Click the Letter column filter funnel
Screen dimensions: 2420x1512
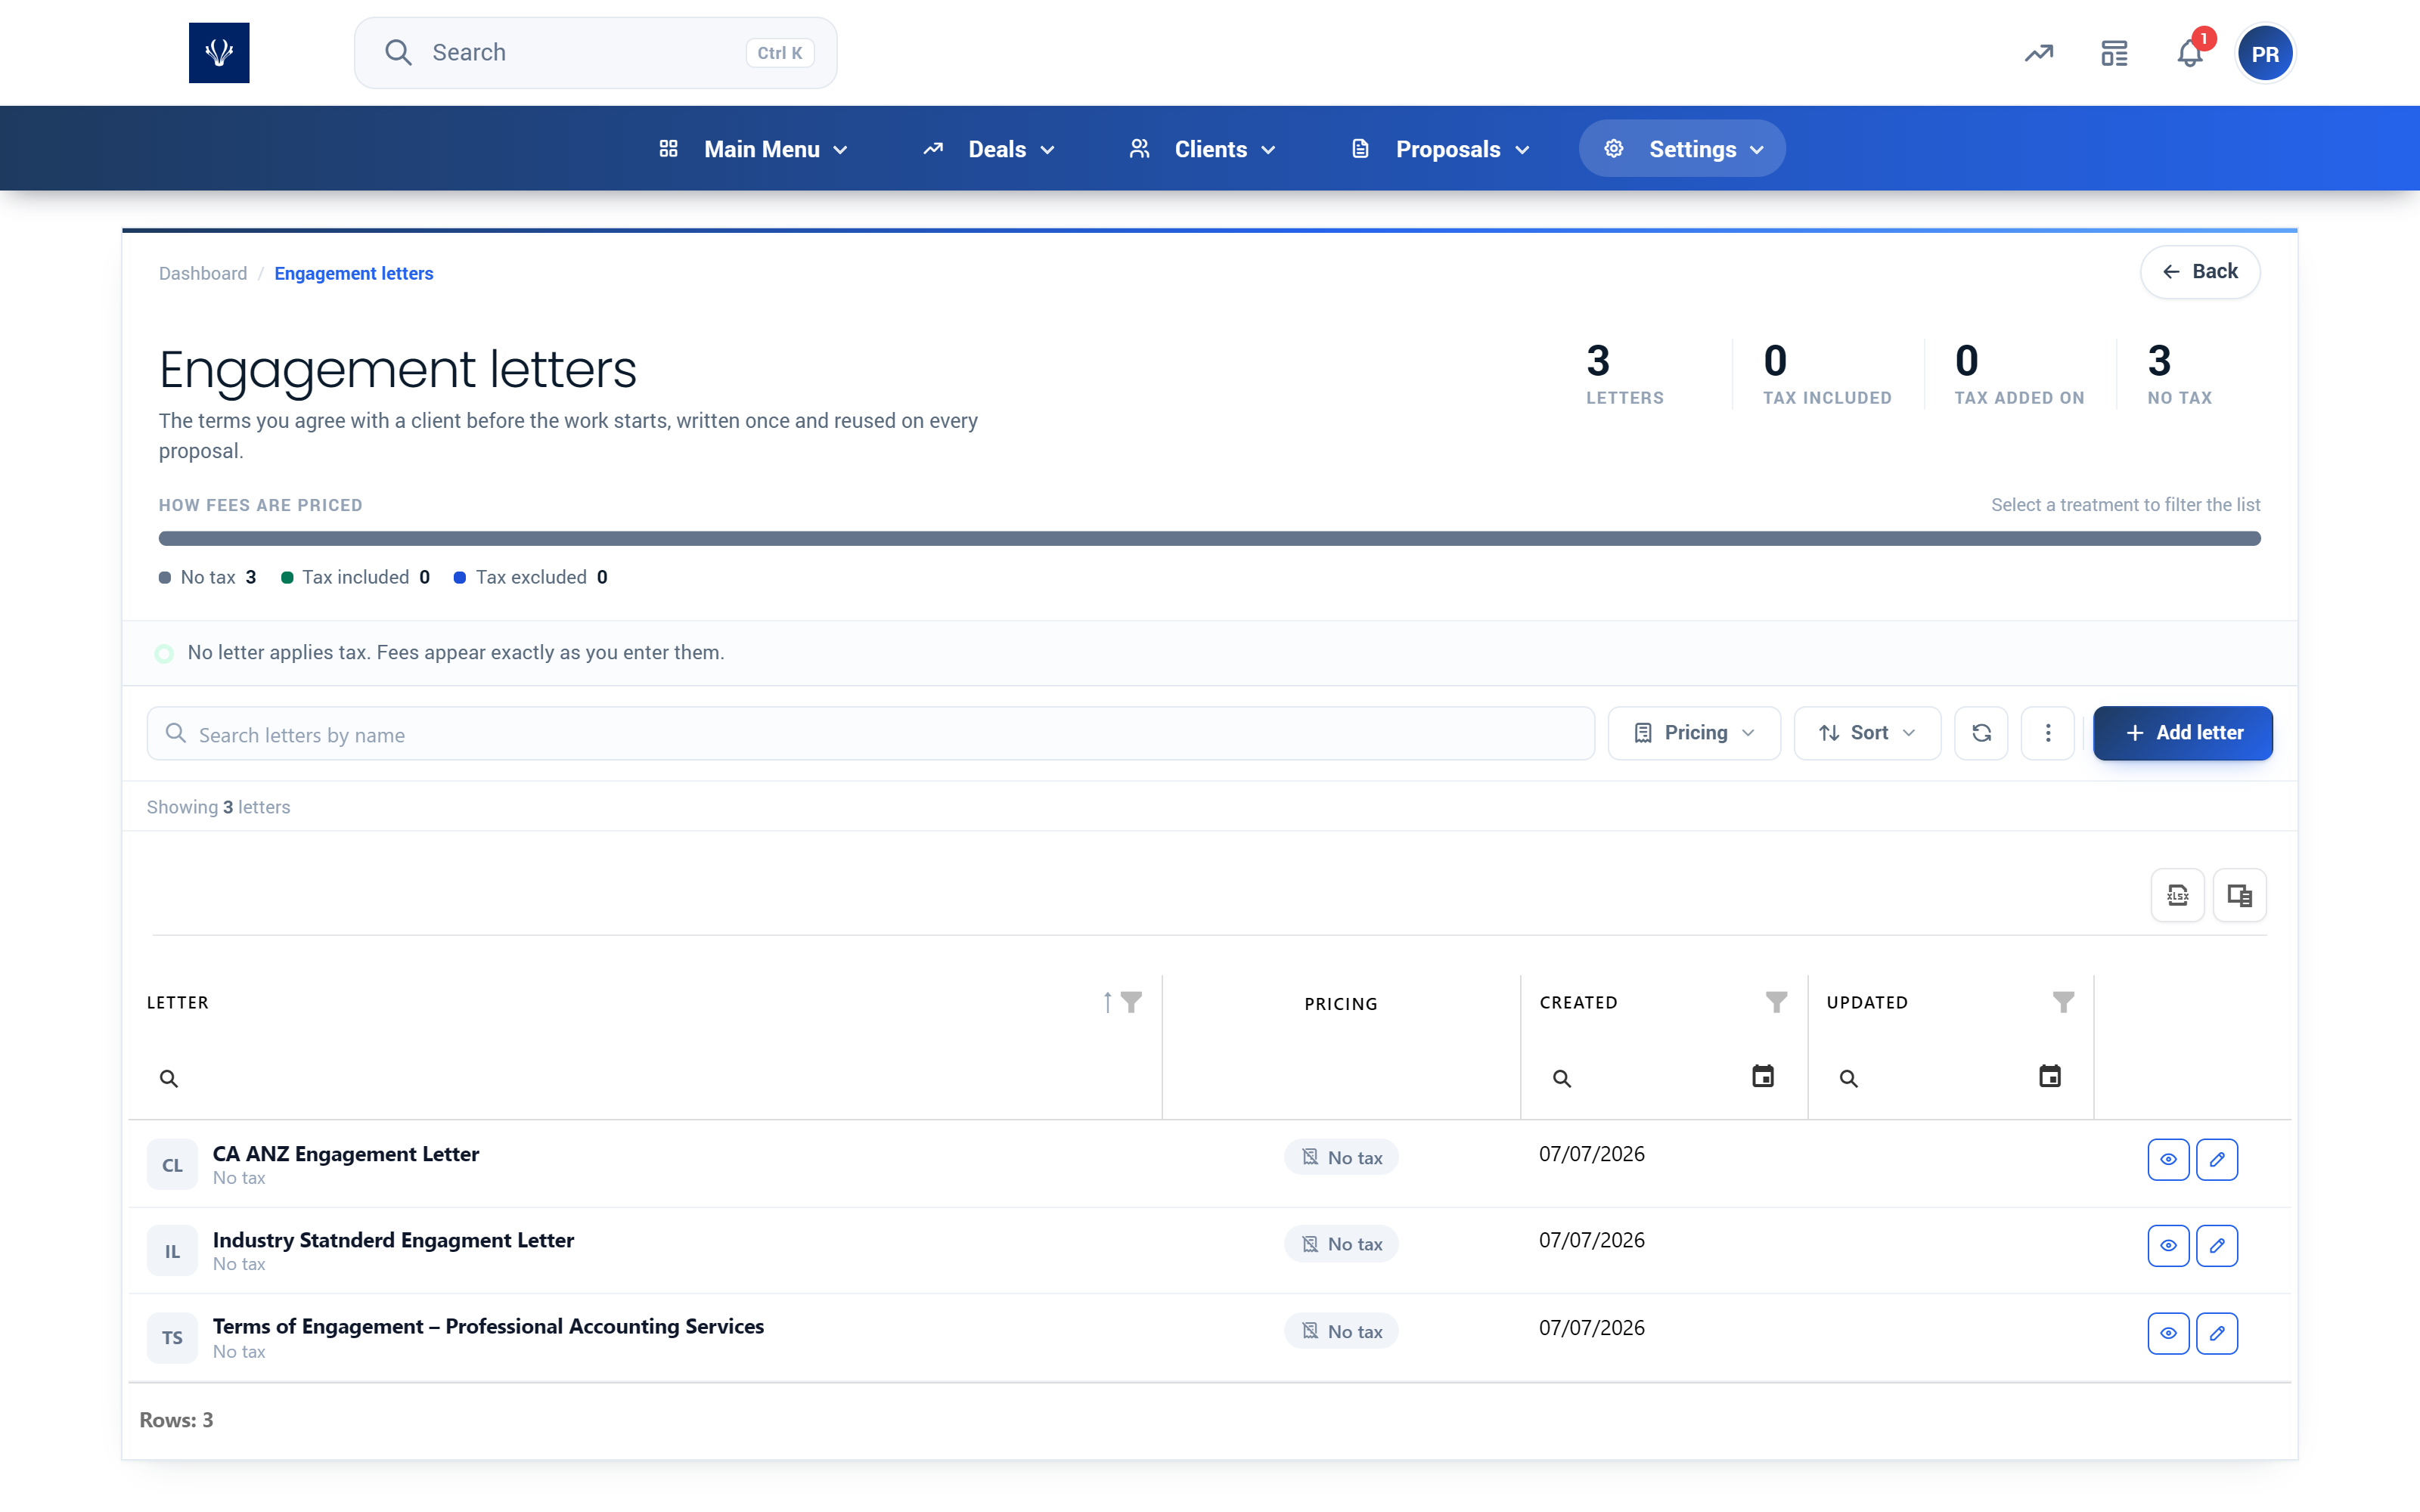coord(1131,1002)
